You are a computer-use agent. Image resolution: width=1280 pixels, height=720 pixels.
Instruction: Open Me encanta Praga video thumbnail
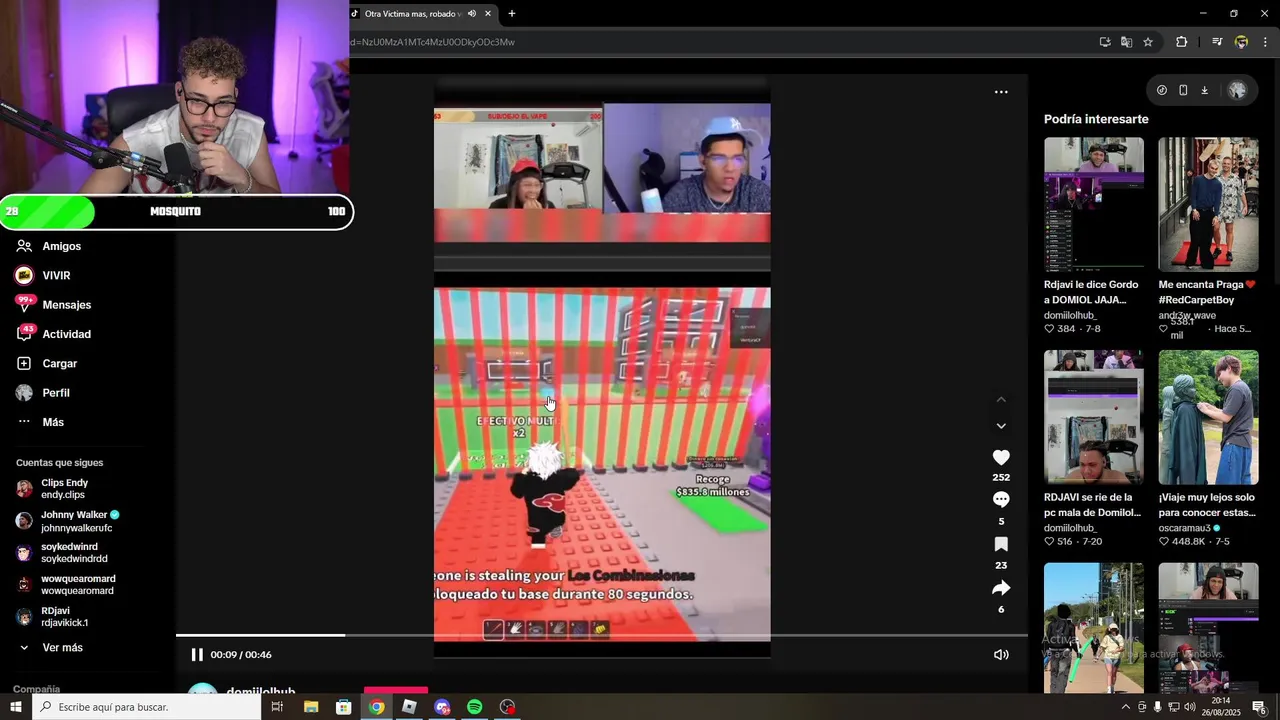coord(1208,204)
